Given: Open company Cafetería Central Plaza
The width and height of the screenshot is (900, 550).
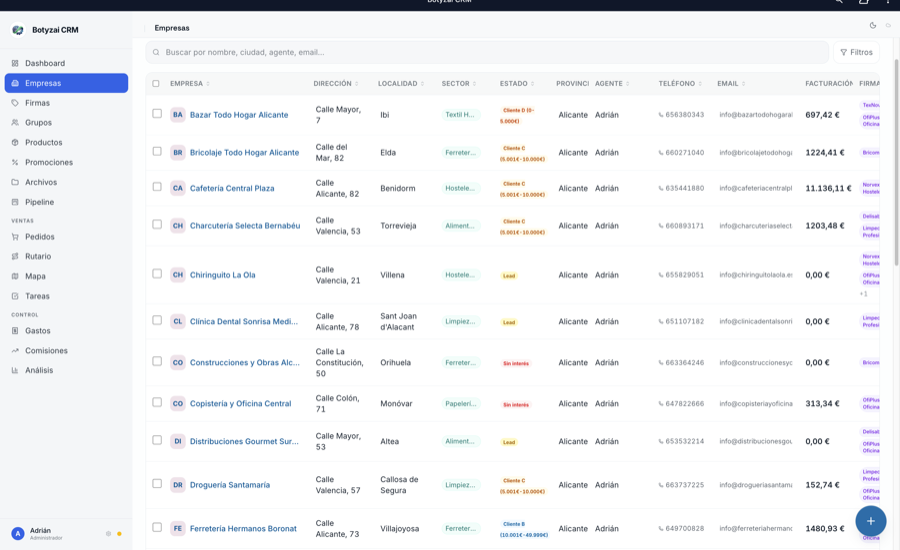Looking at the screenshot, I should [232, 188].
